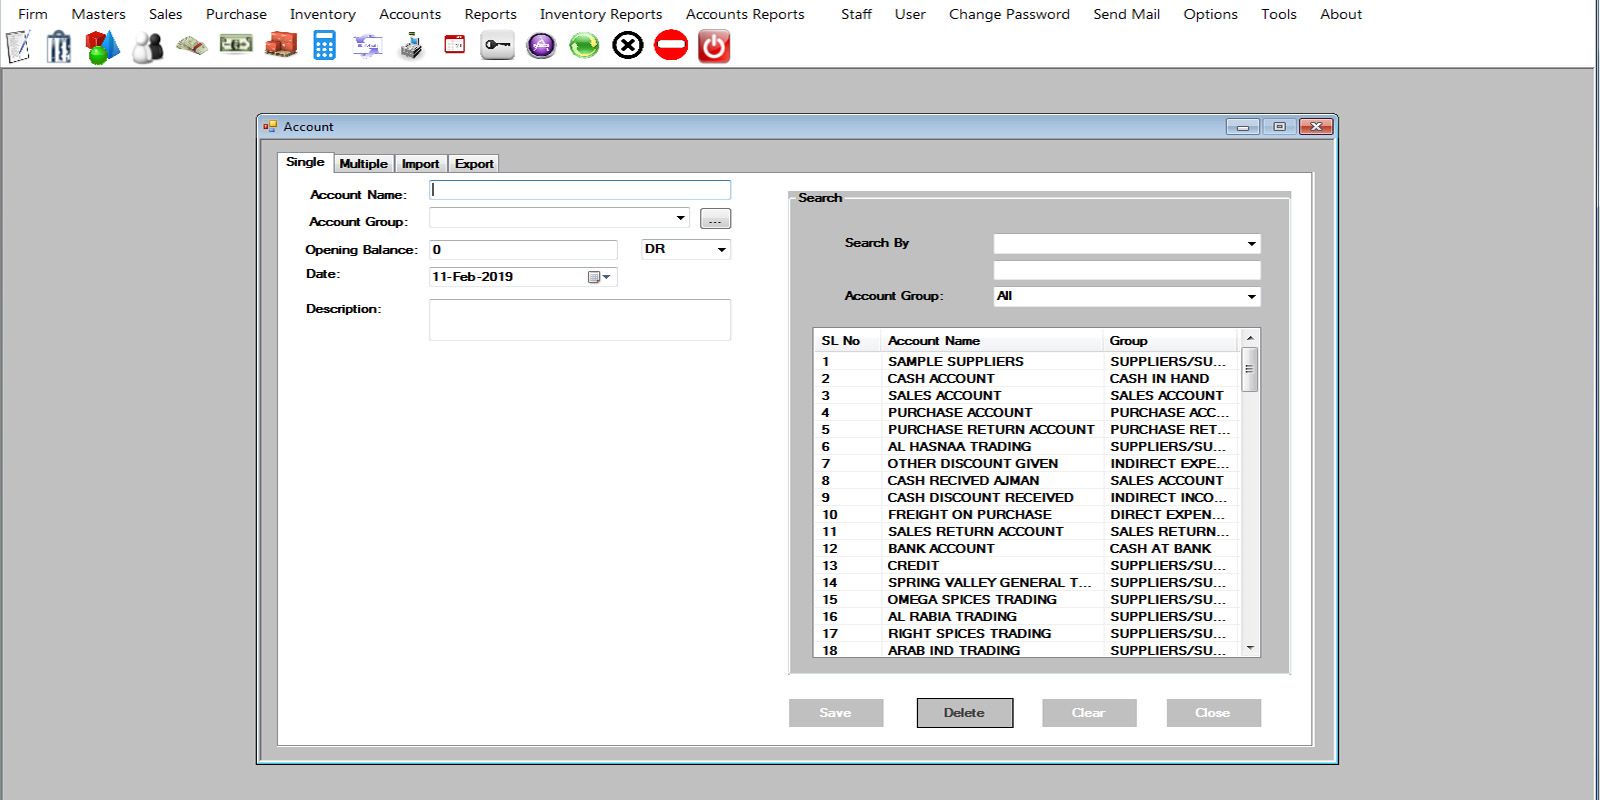Click the purple round toolbar icon
Image resolution: width=1600 pixels, height=800 pixels.
coord(541,46)
